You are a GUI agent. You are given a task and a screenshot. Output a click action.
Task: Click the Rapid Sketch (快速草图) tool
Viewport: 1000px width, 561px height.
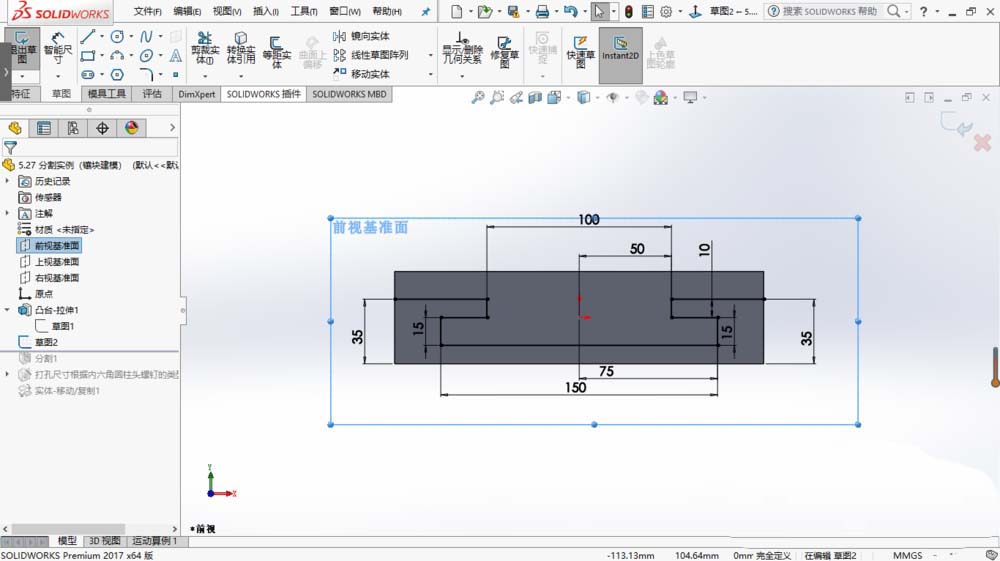click(x=580, y=52)
